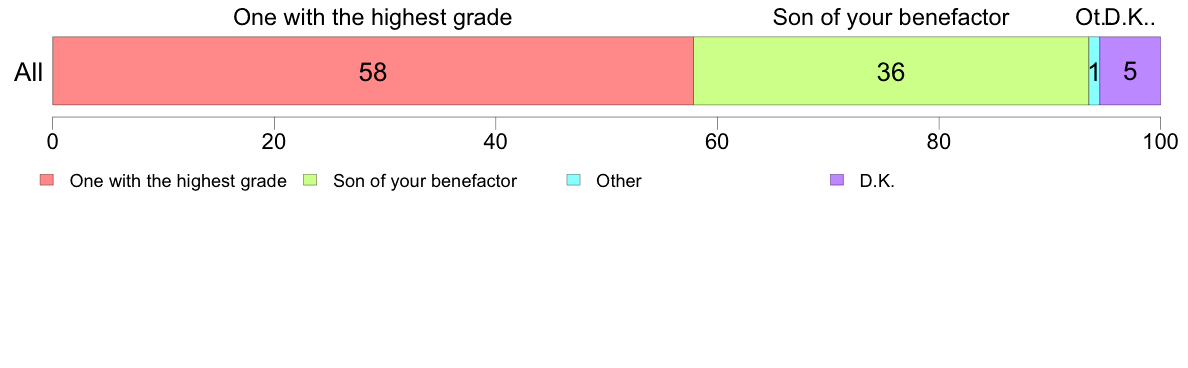Select the red bar segment labeled 58
Image resolution: width=1188 pixels, height=368 pixels.
point(373,71)
